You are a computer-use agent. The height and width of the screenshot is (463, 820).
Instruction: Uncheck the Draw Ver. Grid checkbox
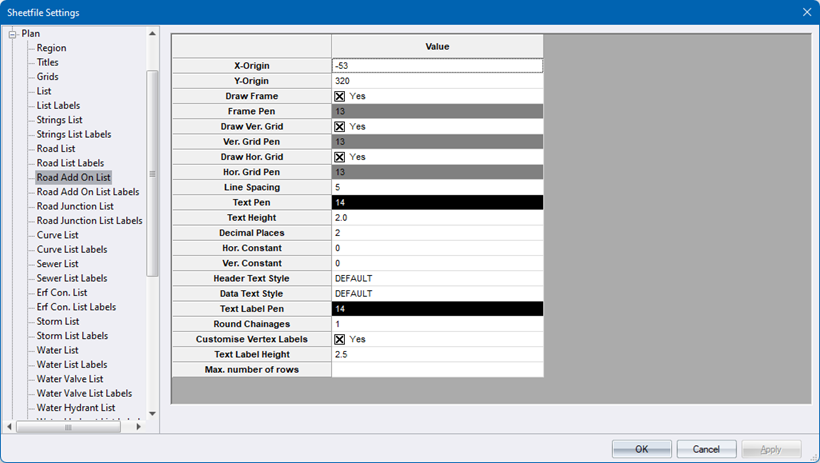tap(340, 127)
